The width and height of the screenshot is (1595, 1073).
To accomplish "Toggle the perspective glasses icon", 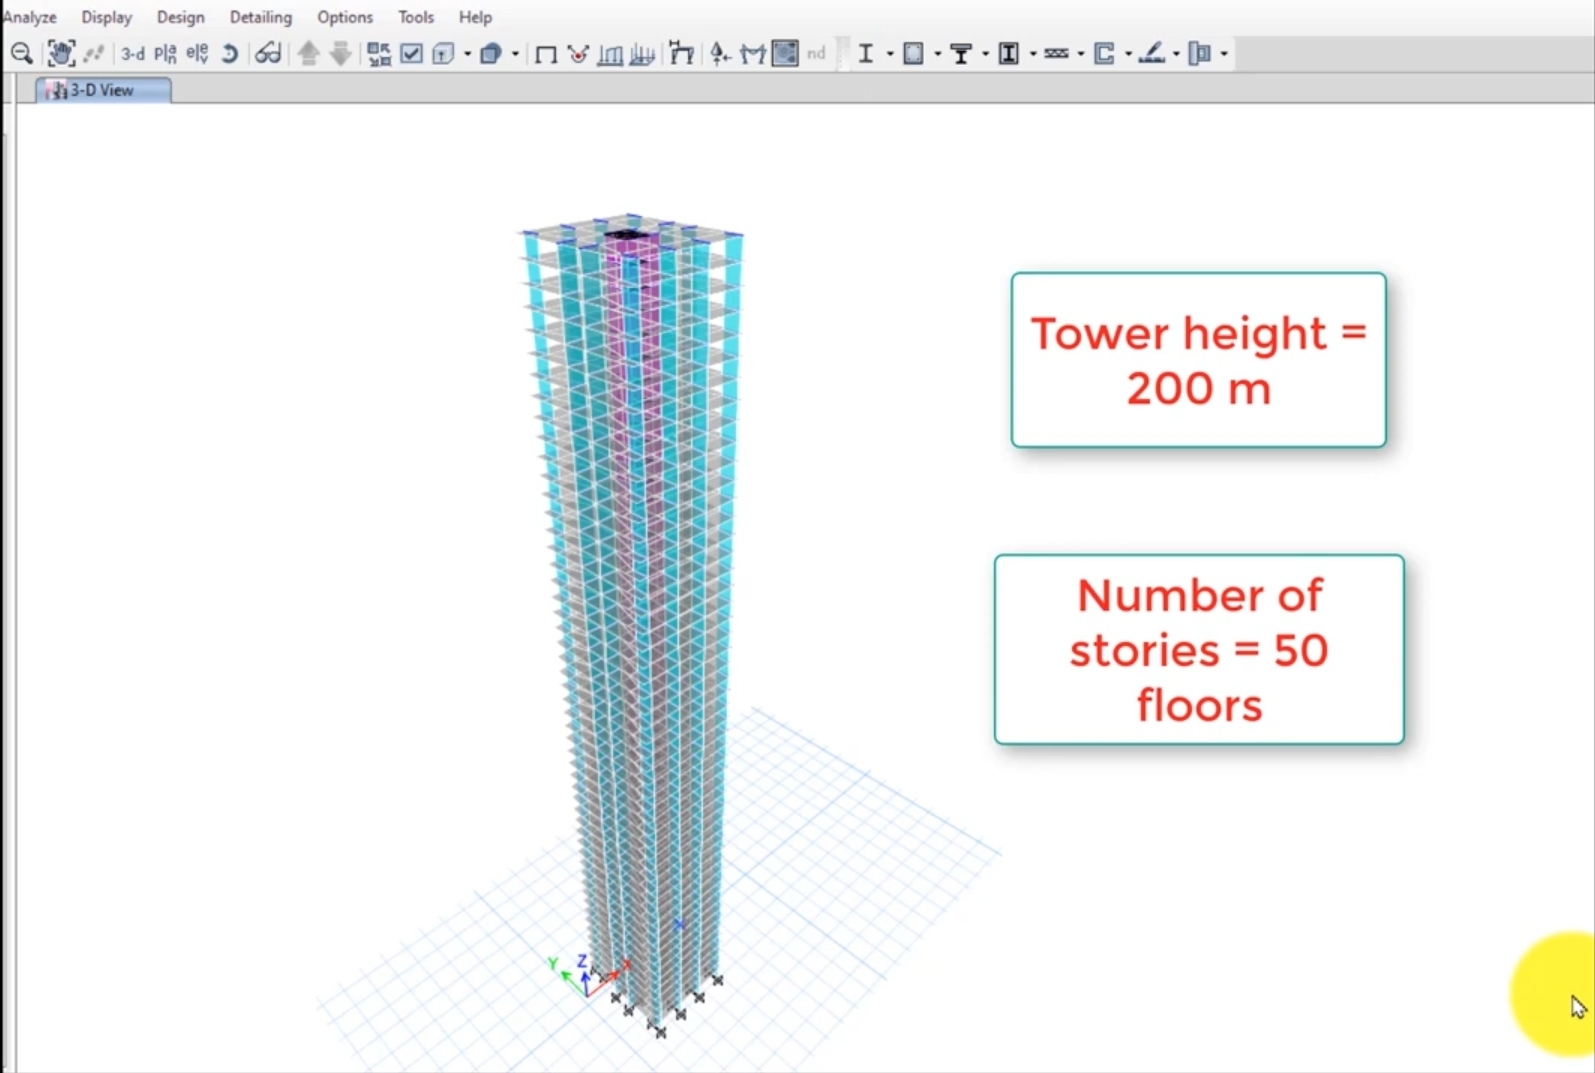I will point(268,54).
